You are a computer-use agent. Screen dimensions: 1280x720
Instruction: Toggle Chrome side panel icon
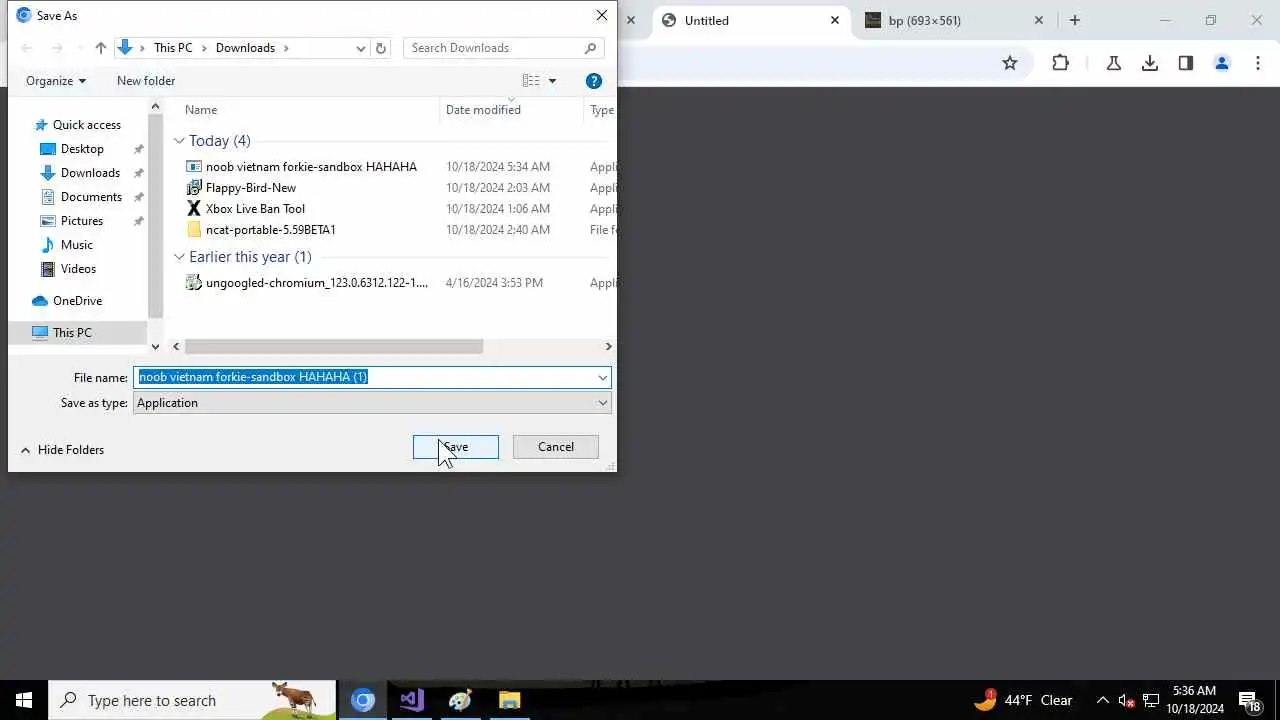(x=1186, y=63)
